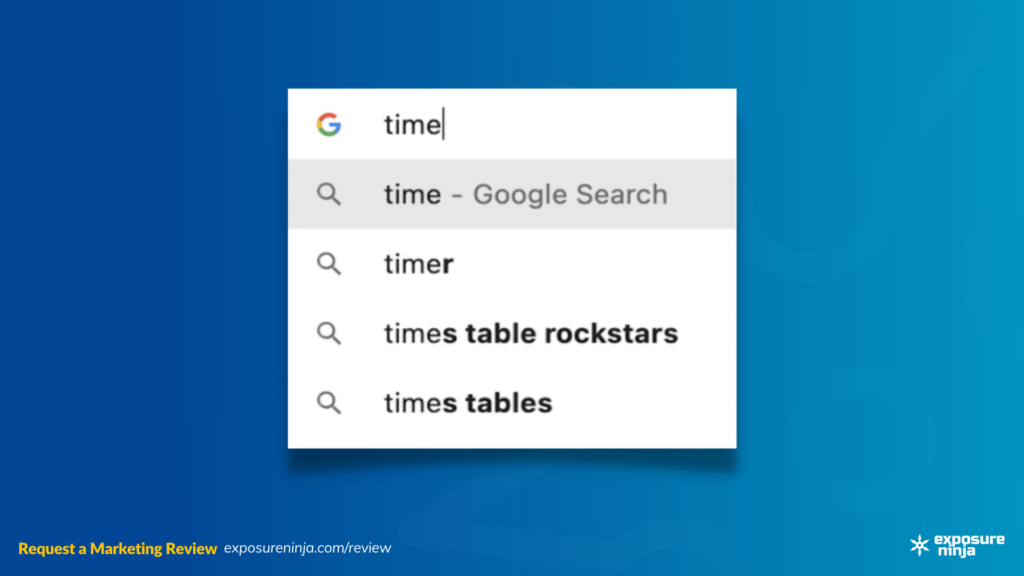
Task: Click the highlighted gray suggestion row
Action: pyautogui.click(x=512, y=194)
